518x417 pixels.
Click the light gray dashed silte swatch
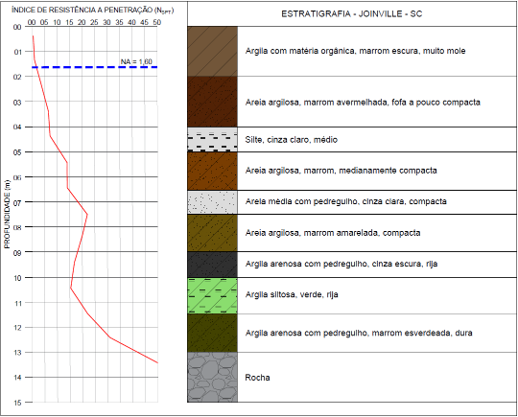click(x=212, y=139)
